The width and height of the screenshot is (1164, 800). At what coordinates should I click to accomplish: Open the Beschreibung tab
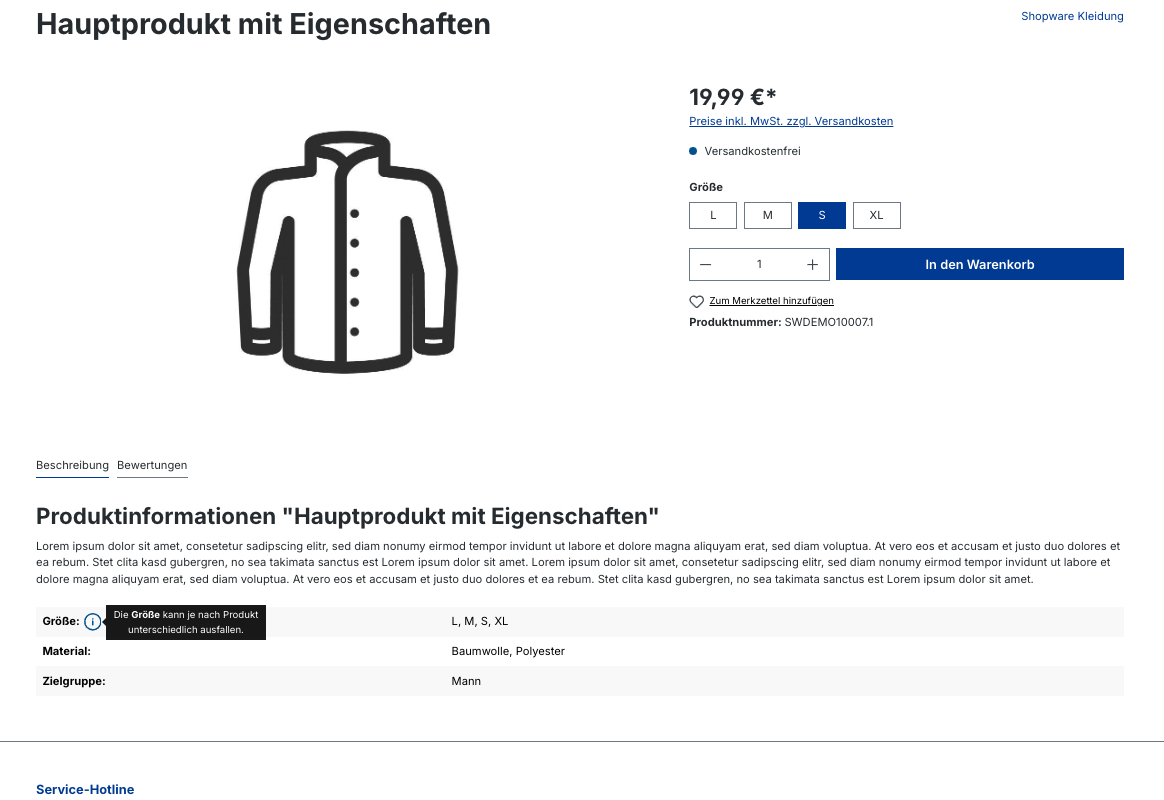(72, 465)
